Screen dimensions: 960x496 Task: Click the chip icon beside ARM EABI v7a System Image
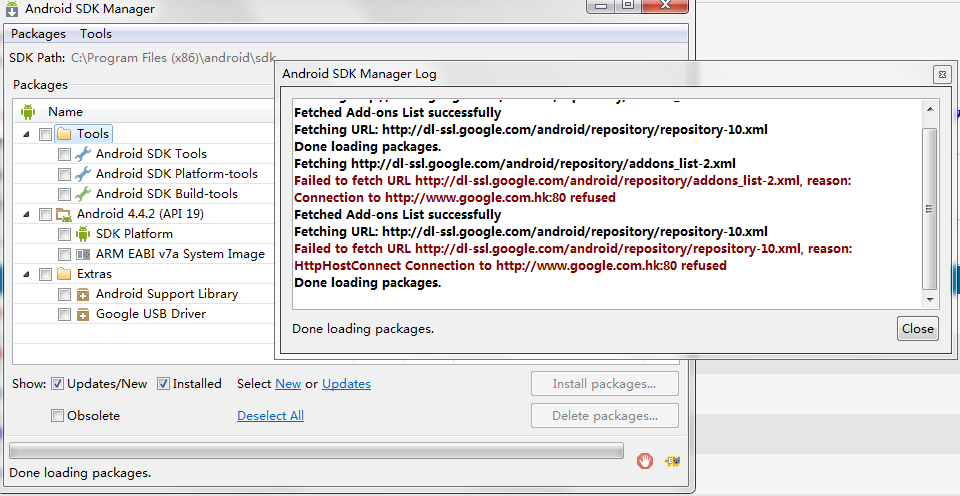83,254
